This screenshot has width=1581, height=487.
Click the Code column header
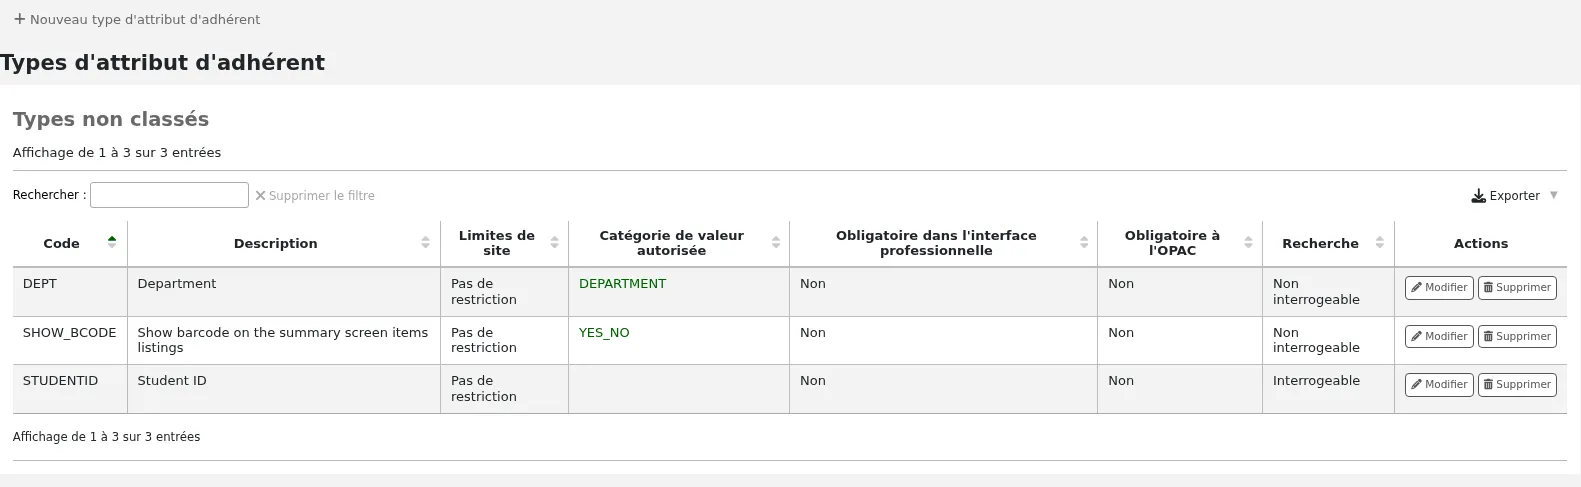(x=70, y=243)
